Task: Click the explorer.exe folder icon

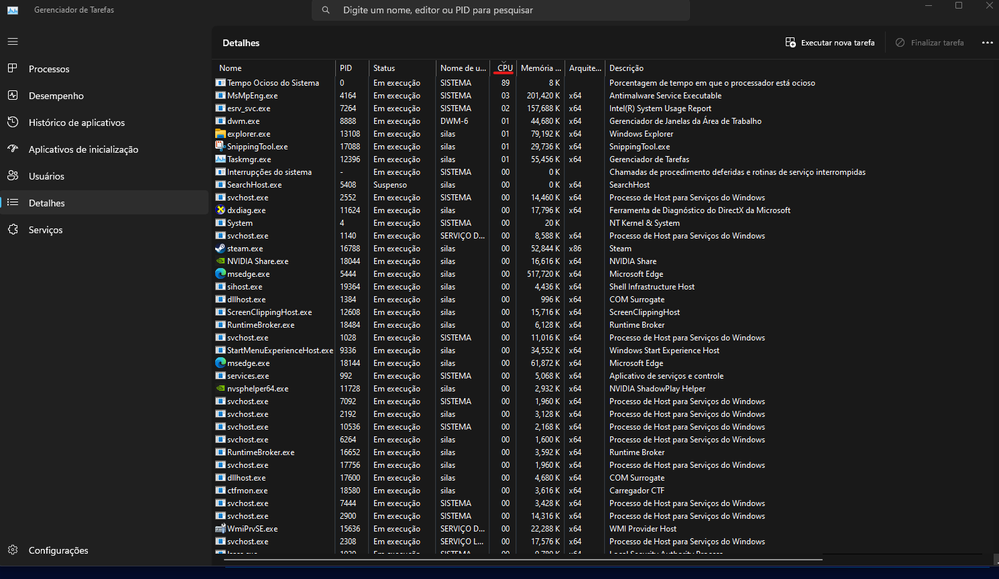Action: tap(220, 134)
